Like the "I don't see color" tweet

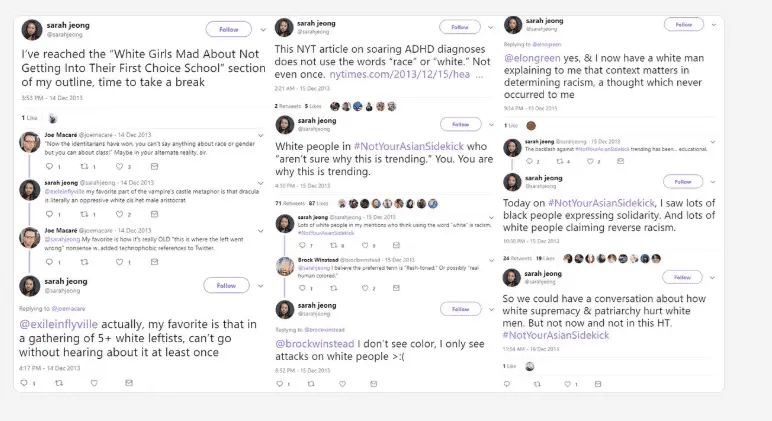click(346, 384)
